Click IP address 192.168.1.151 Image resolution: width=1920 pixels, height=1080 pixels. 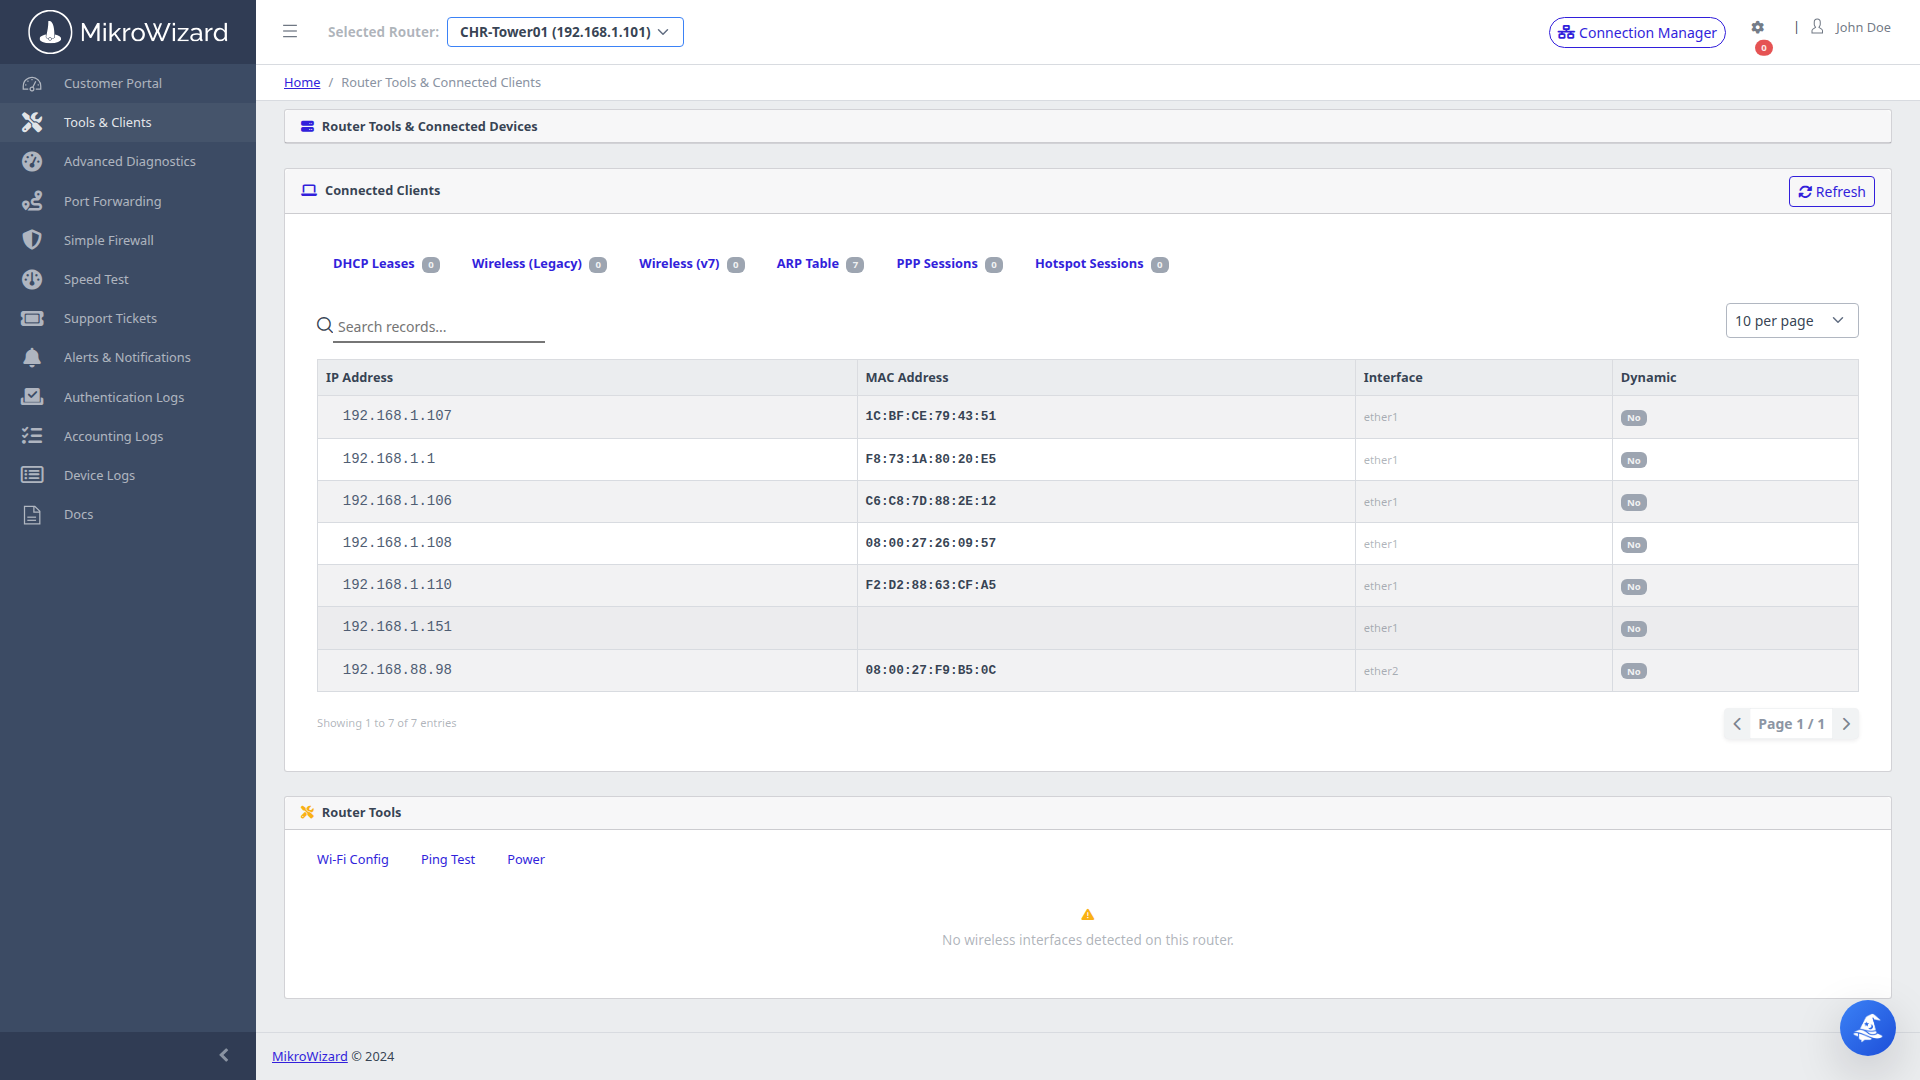click(397, 627)
